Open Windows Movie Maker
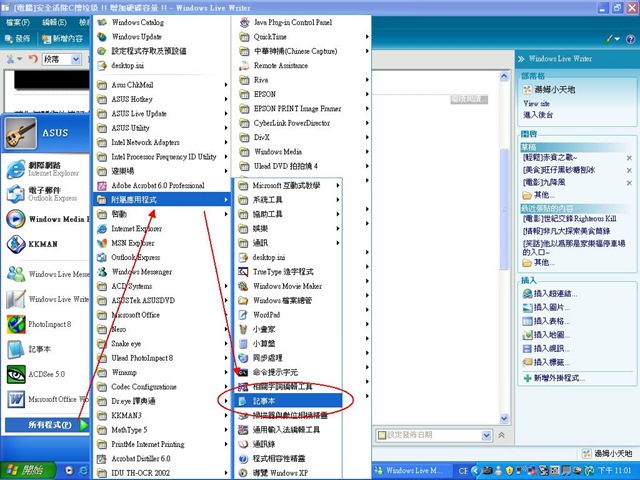Screen dimensions: 640x480 click(x=288, y=286)
